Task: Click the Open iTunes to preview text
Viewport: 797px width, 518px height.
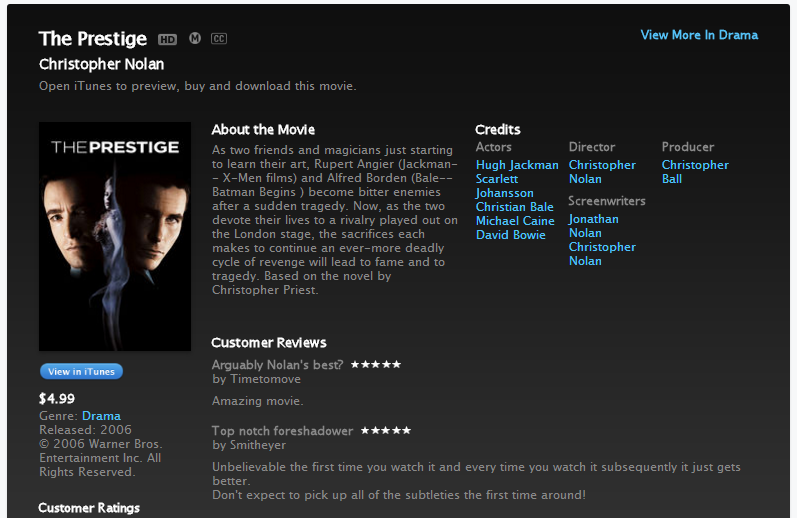Action: point(198,86)
